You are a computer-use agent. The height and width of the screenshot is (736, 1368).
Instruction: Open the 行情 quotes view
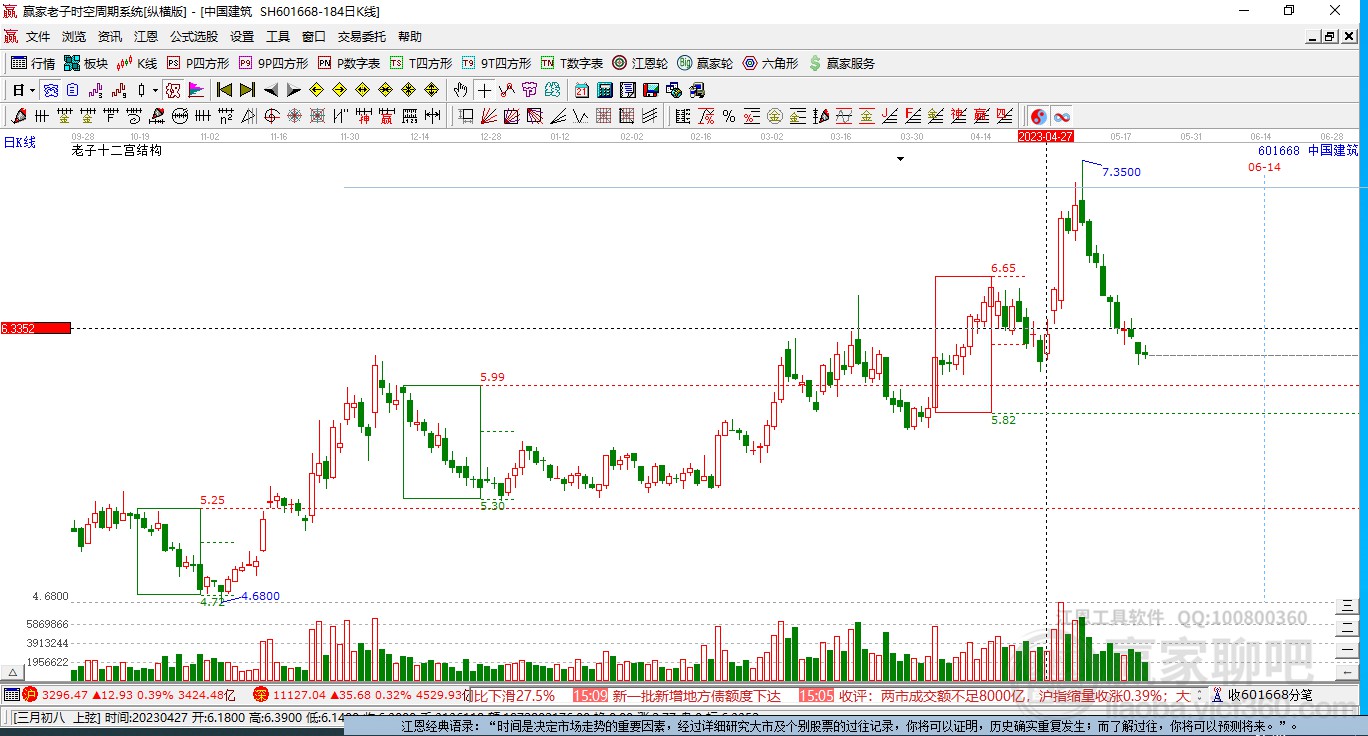coord(33,63)
